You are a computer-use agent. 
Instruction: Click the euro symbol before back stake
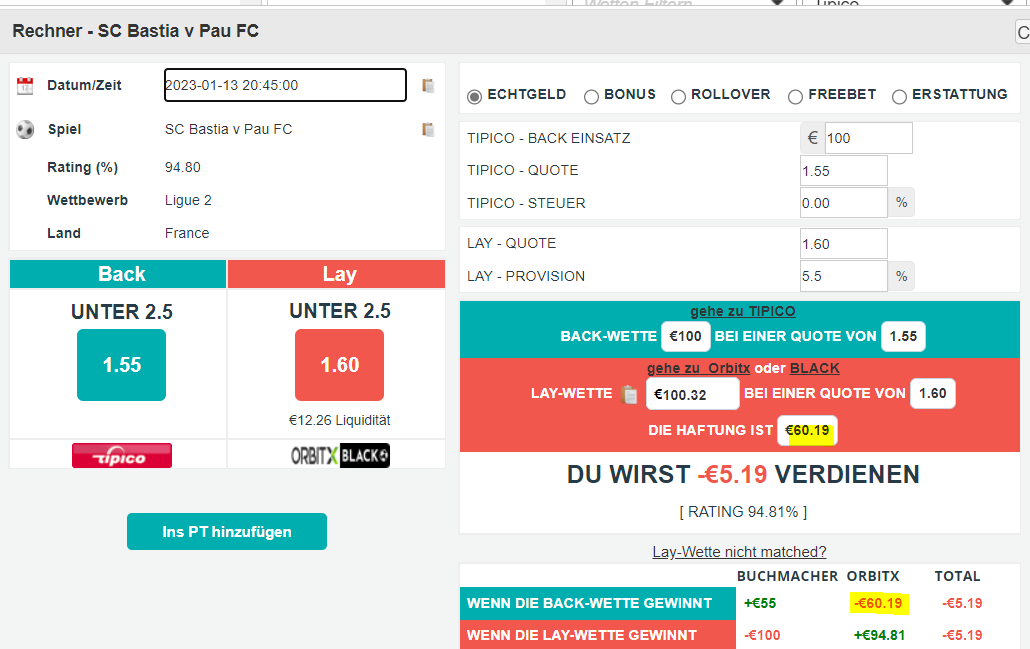(x=813, y=138)
